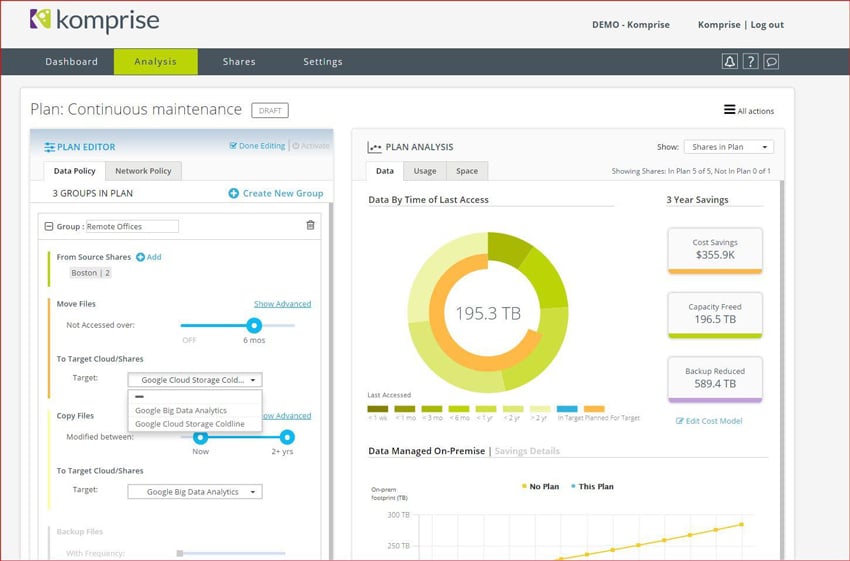
Task: Click the Plan Analysis chart icon
Action: [x=374, y=147]
